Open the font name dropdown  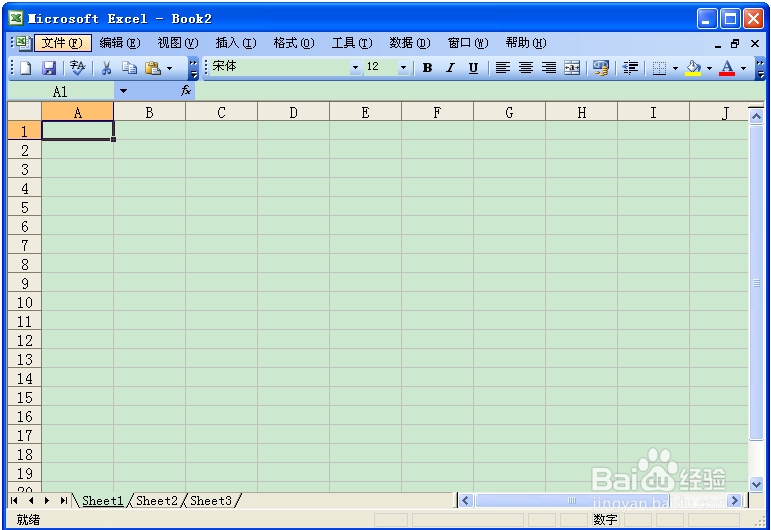coord(355,67)
